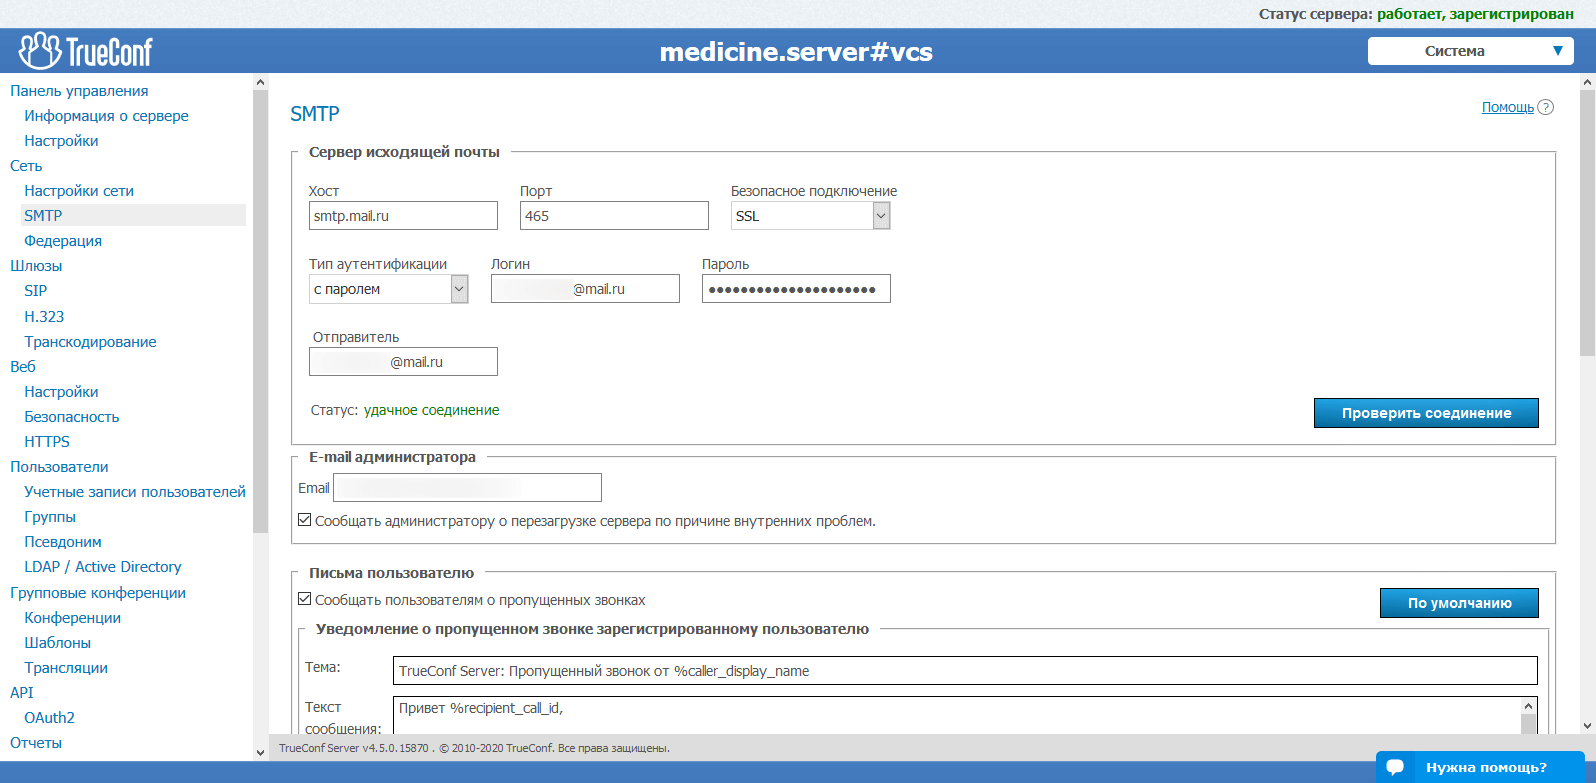Toggle missed calls user notification checkbox
The width and height of the screenshot is (1596, 783).
pyautogui.click(x=305, y=599)
